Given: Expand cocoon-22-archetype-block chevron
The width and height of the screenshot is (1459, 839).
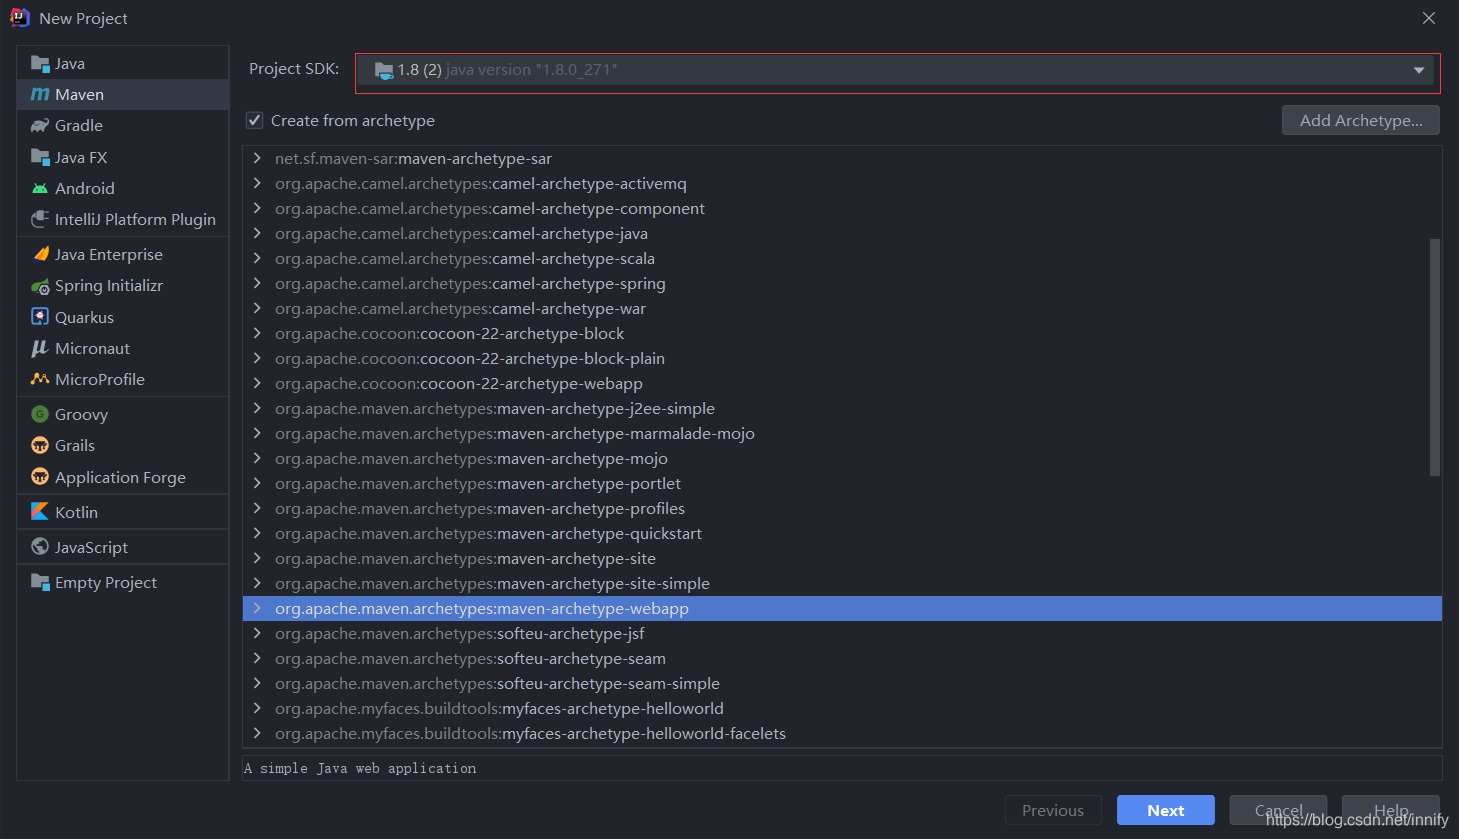Looking at the screenshot, I should tap(258, 333).
